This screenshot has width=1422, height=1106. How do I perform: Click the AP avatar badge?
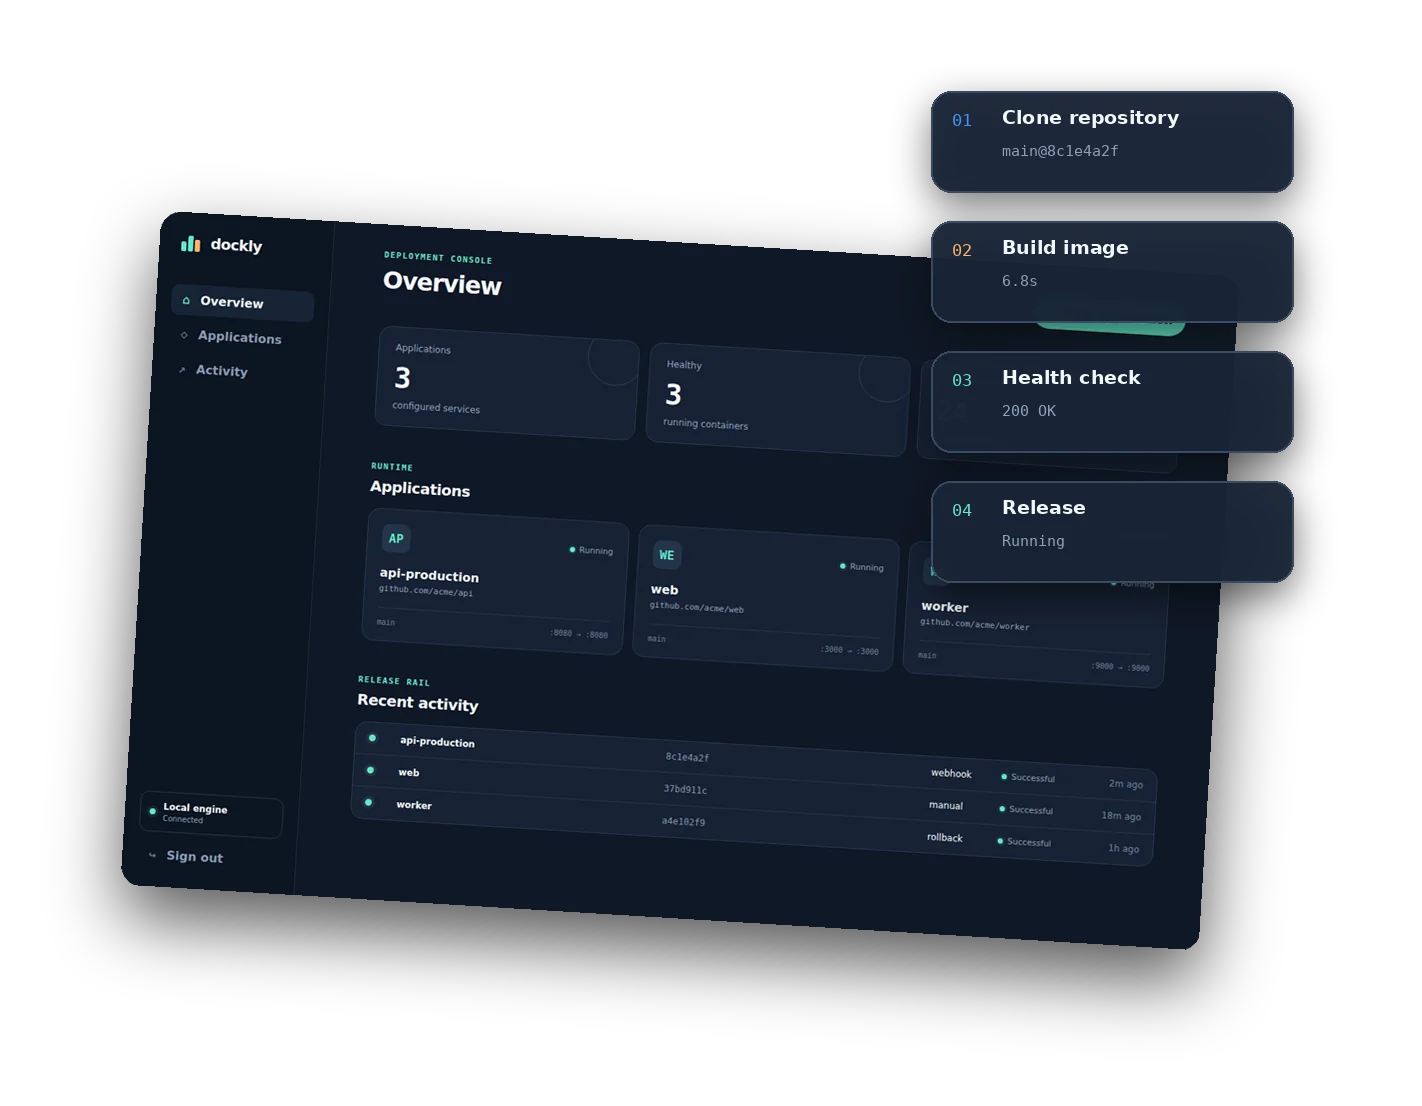[x=396, y=538]
